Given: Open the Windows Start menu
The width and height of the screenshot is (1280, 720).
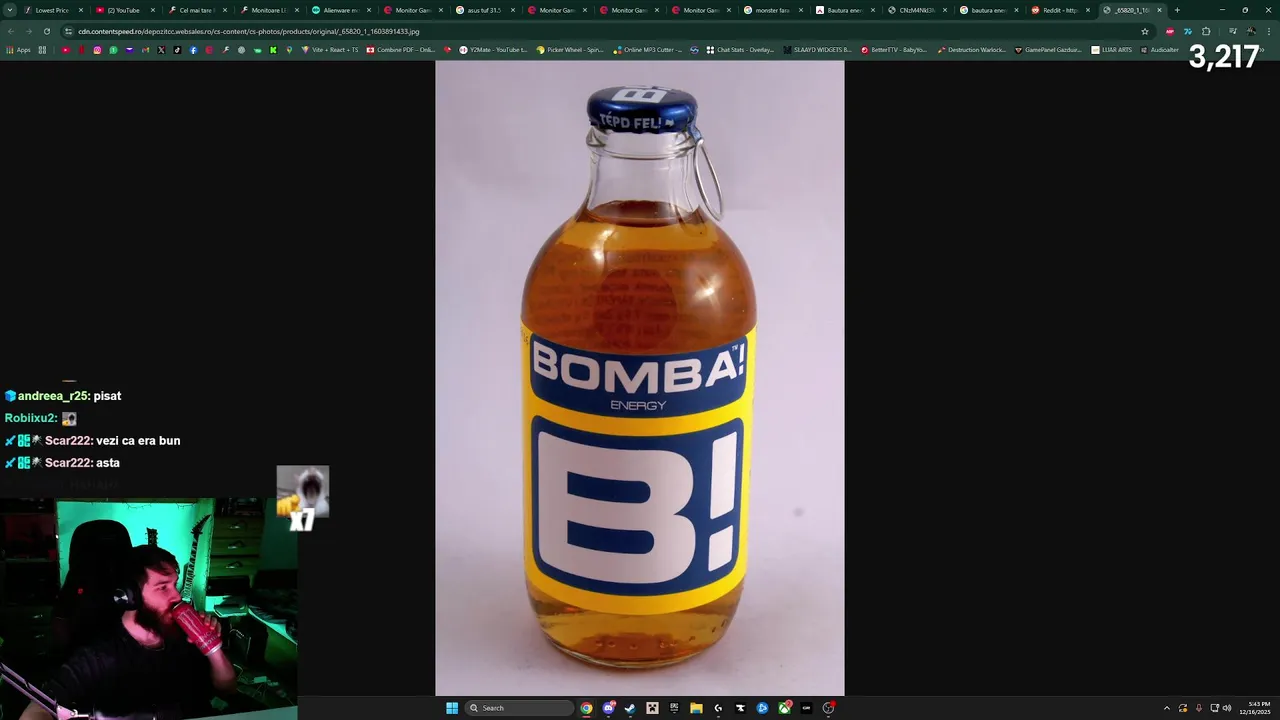Looking at the screenshot, I should 452,708.
